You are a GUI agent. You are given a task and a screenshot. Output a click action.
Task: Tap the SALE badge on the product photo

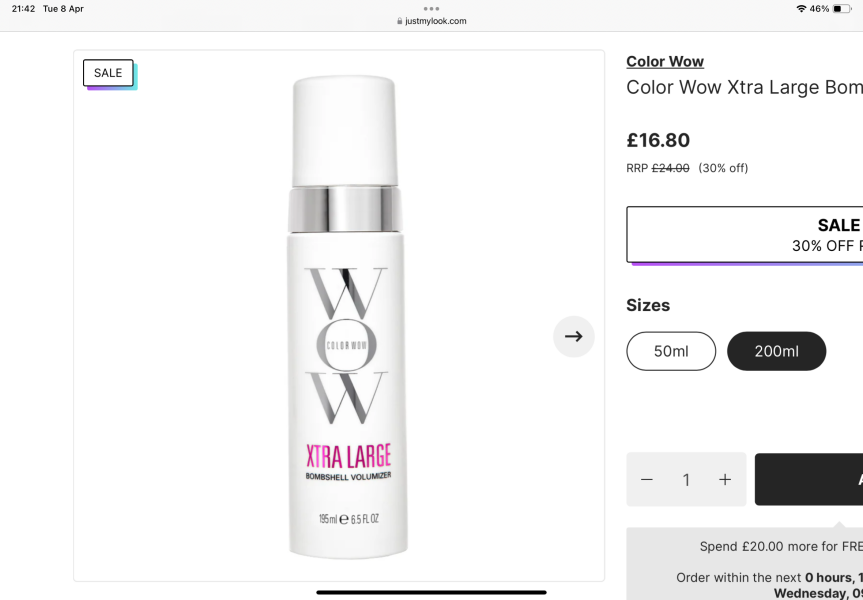coord(107,72)
